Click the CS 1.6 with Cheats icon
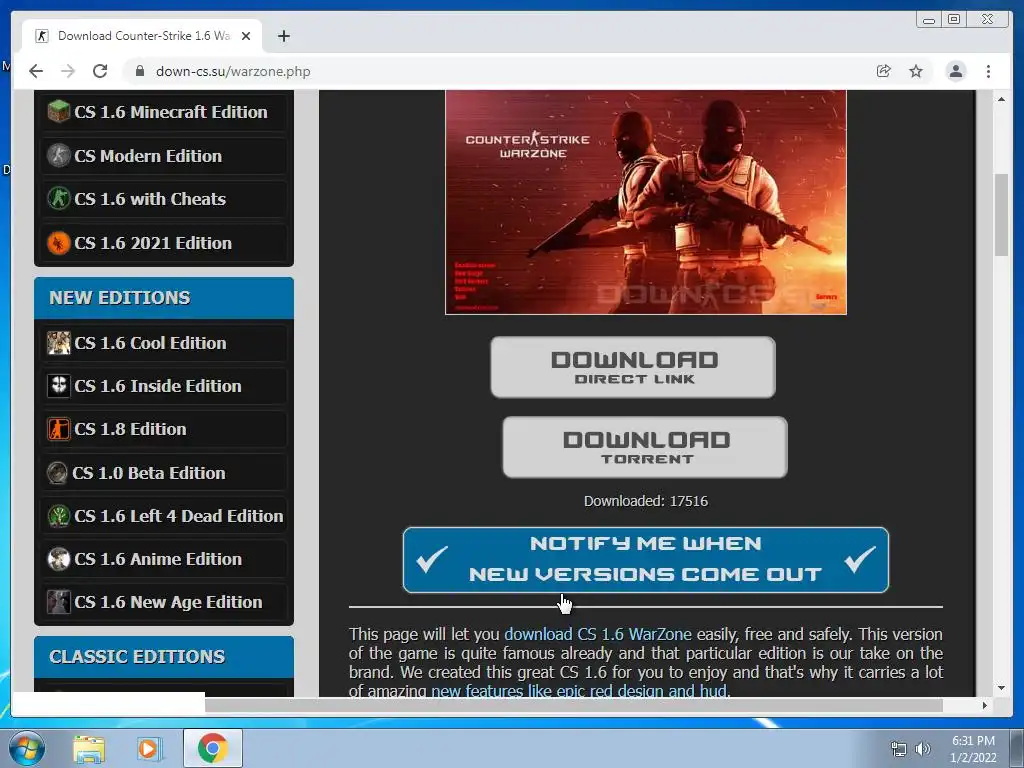1024x768 pixels. click(x=59, y=199)
